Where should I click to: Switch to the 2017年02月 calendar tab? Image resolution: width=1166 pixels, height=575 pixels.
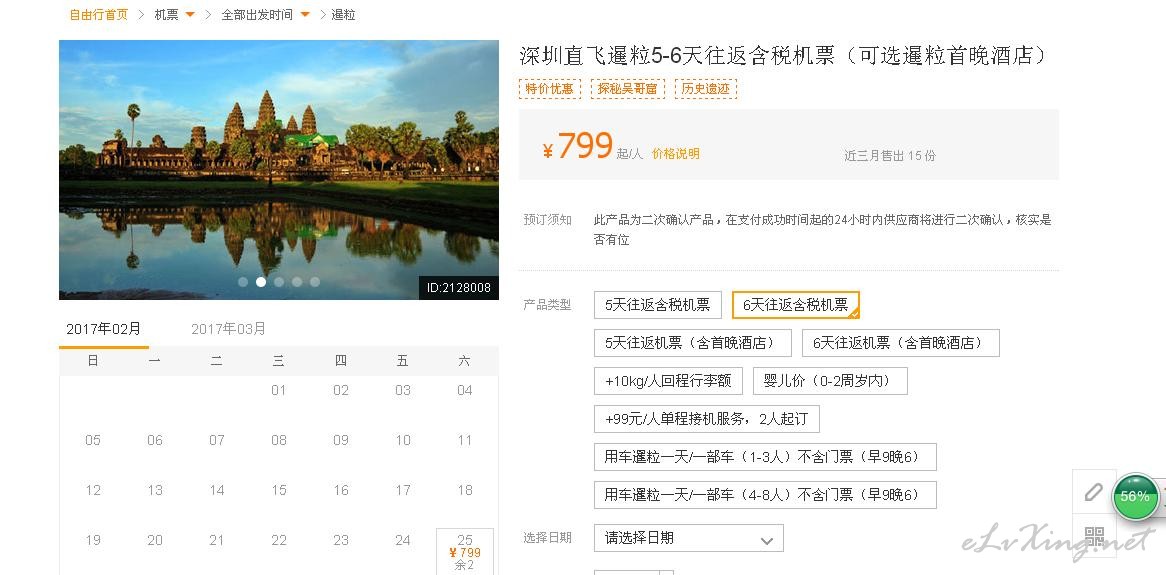pos(103,329)
